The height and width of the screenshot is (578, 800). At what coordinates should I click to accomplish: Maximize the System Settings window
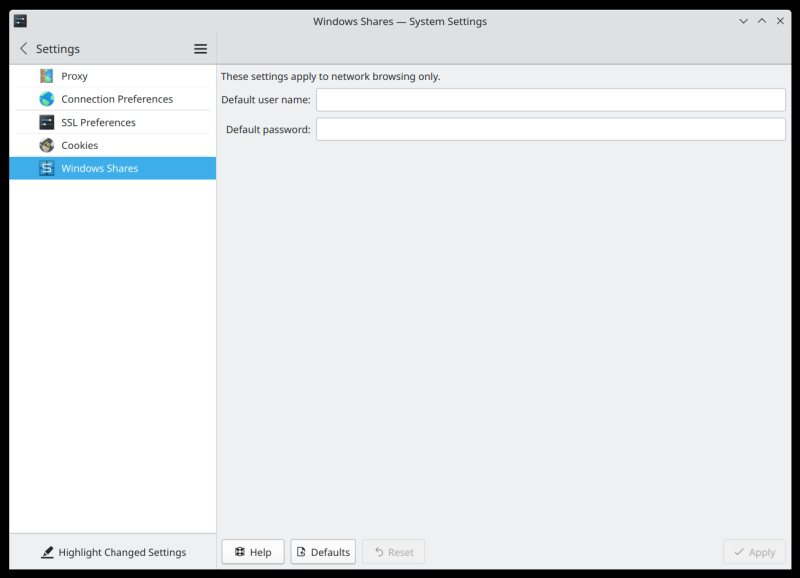pos(762,21)
